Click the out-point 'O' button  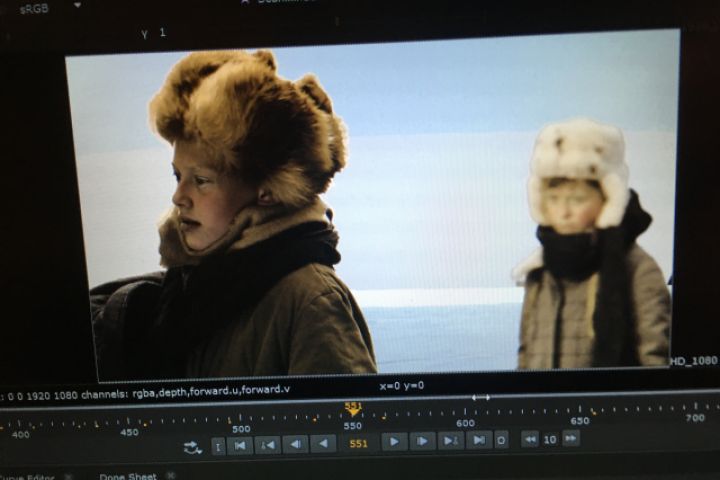[x=501, y=440]
